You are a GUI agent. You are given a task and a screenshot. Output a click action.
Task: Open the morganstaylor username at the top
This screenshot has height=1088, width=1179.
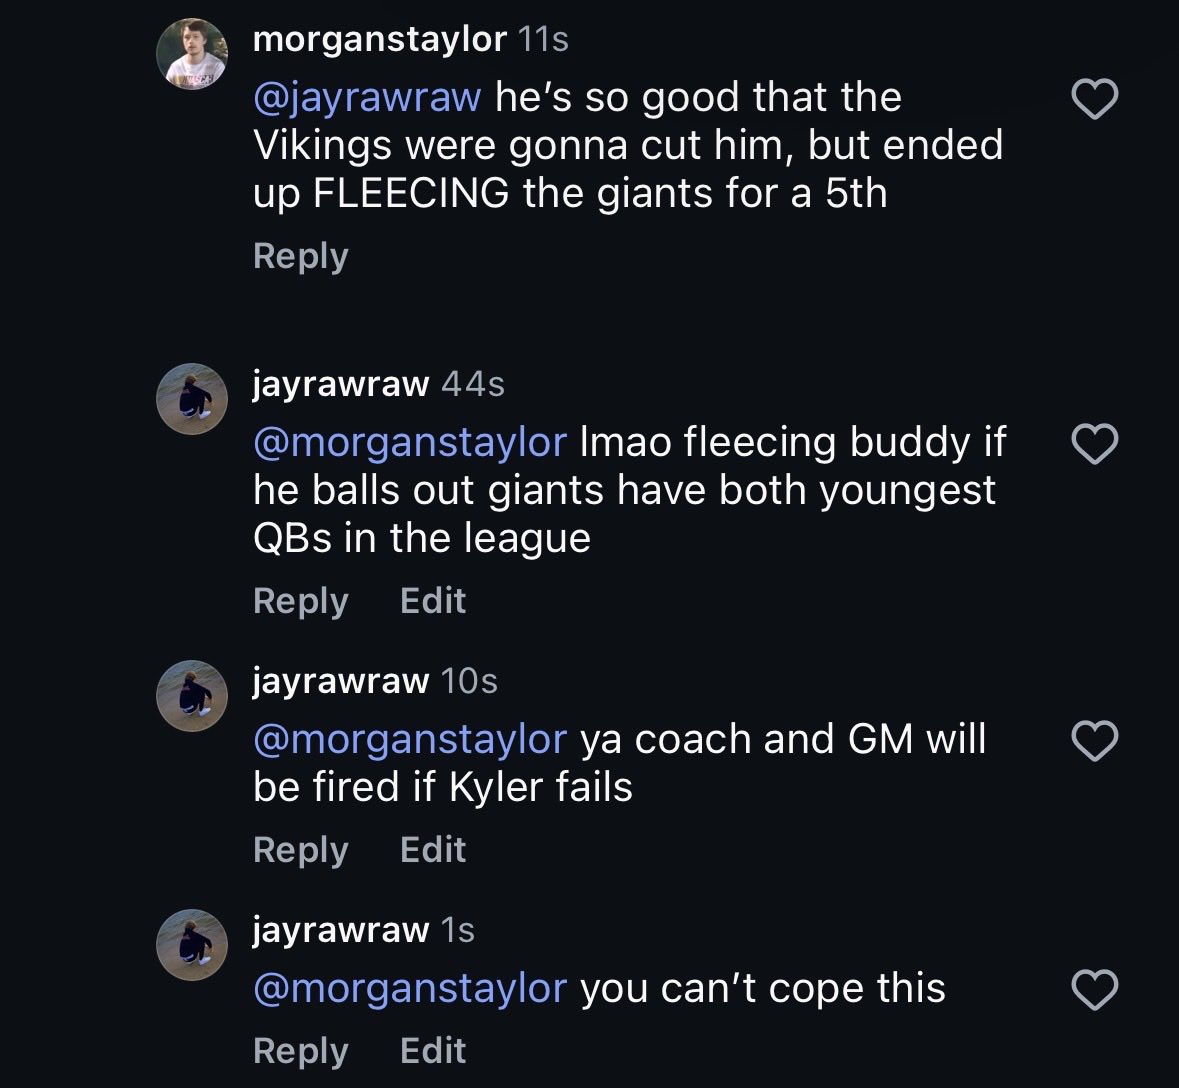click(380, 40)
